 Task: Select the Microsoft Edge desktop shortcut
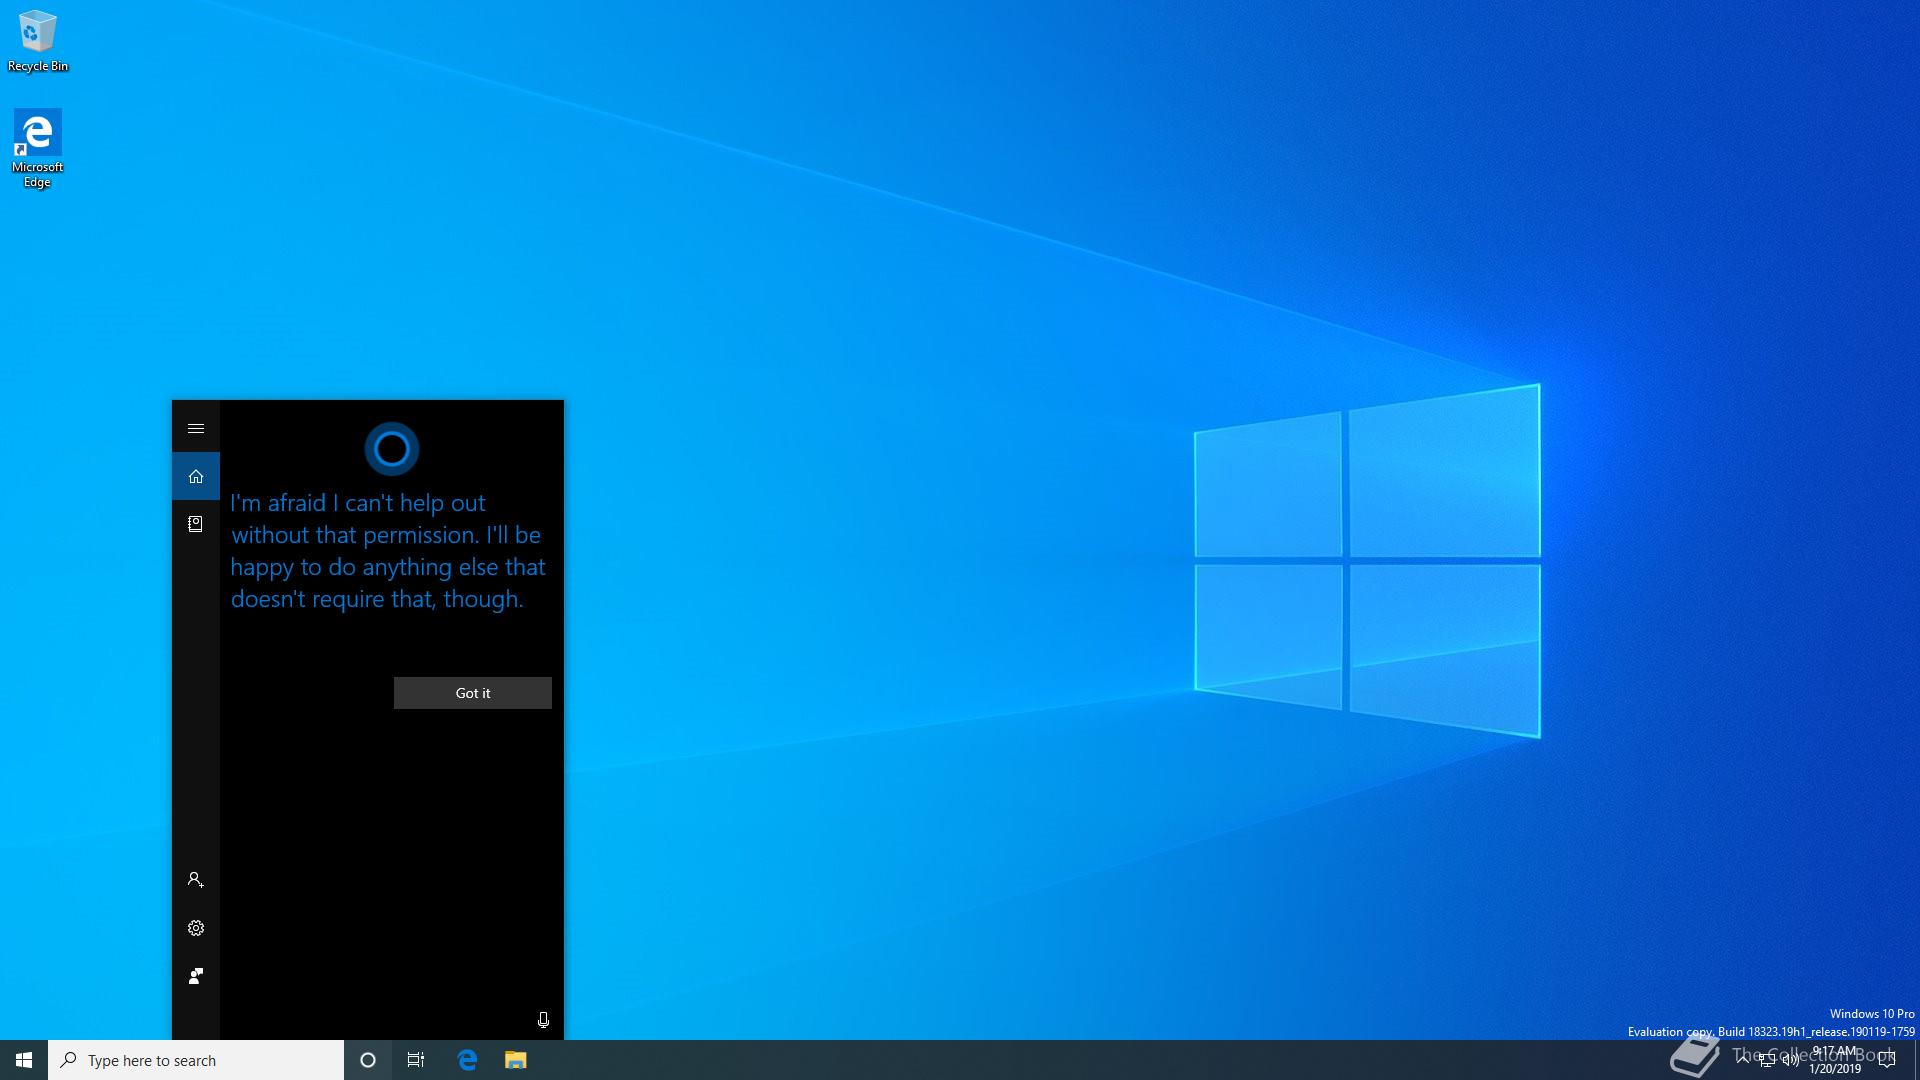[38, 149]
